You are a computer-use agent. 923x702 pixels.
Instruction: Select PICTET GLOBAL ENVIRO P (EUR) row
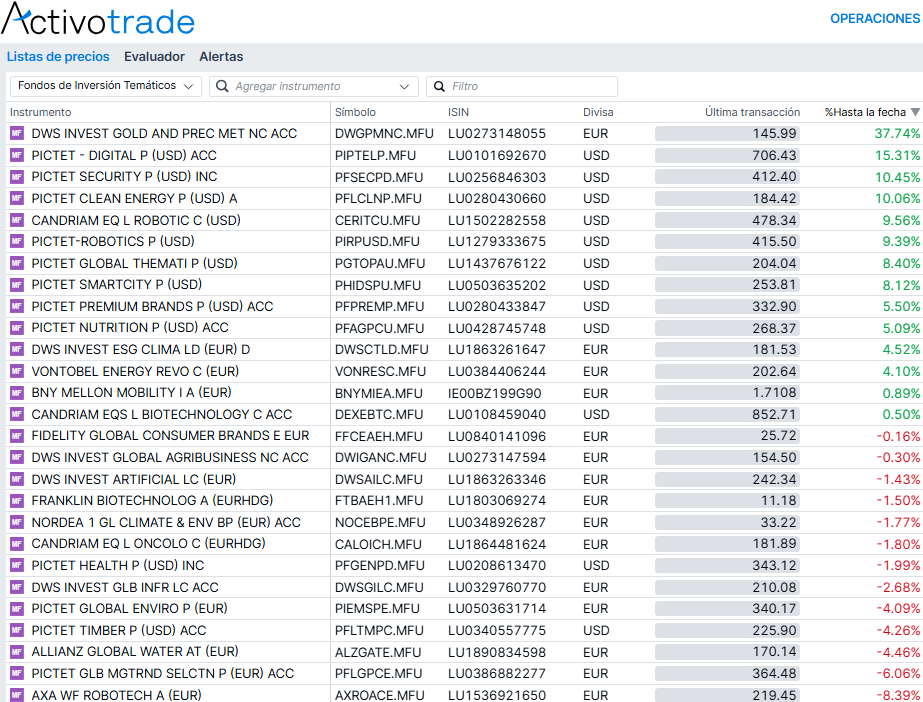pyautogui.click(x=464, y=608)
